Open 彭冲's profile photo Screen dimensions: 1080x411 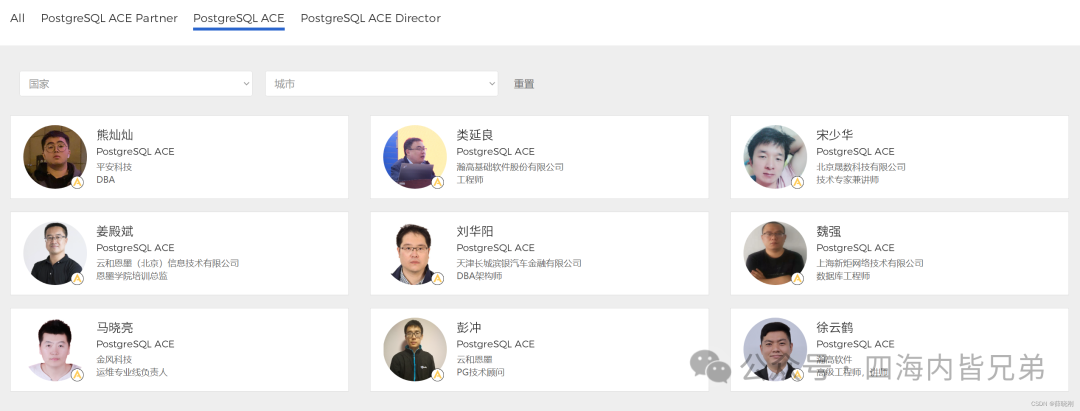[x=415, y=349]
